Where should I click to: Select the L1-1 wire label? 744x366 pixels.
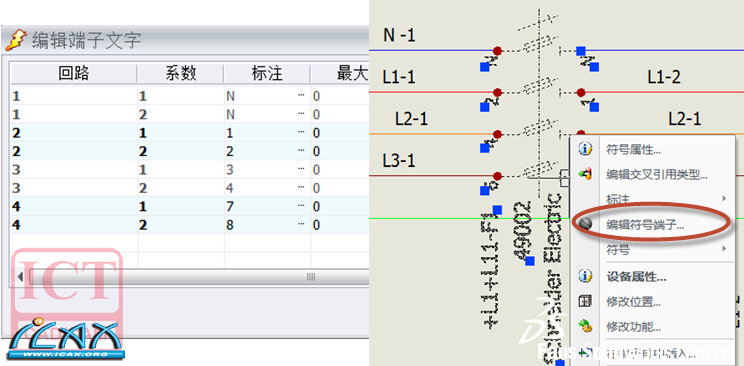pos(399,76)
